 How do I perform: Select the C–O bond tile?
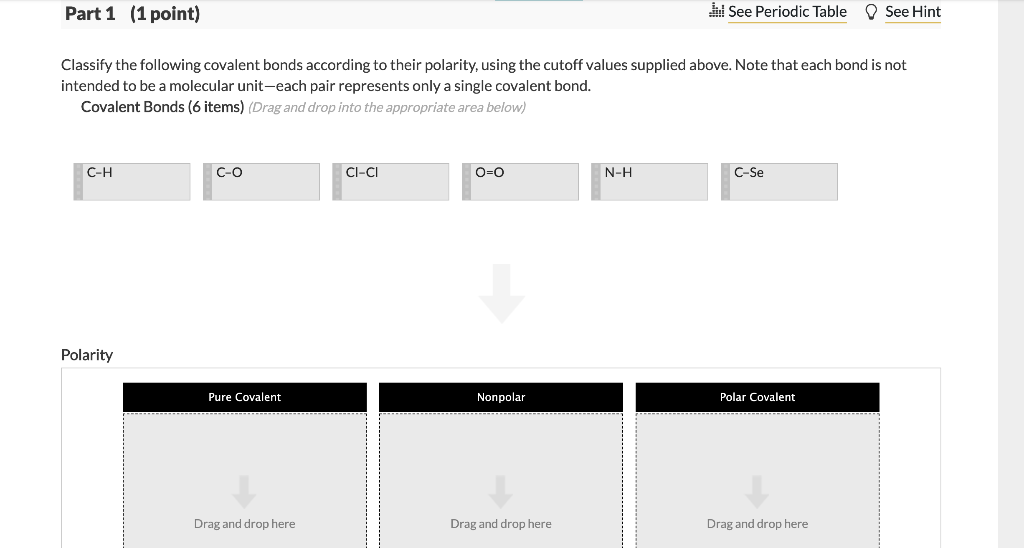261,182
